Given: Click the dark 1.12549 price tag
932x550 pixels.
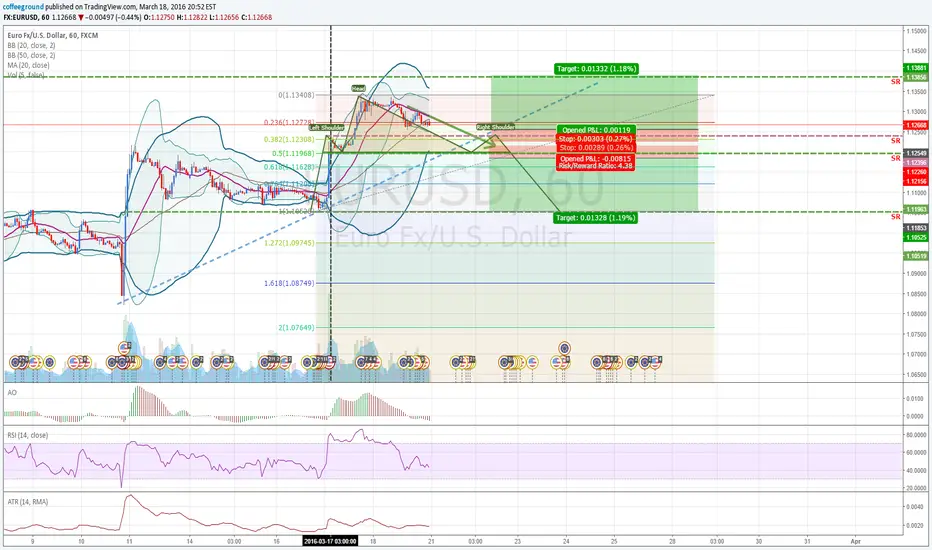Looking at the screenshot, I should [x=915, y=153].
